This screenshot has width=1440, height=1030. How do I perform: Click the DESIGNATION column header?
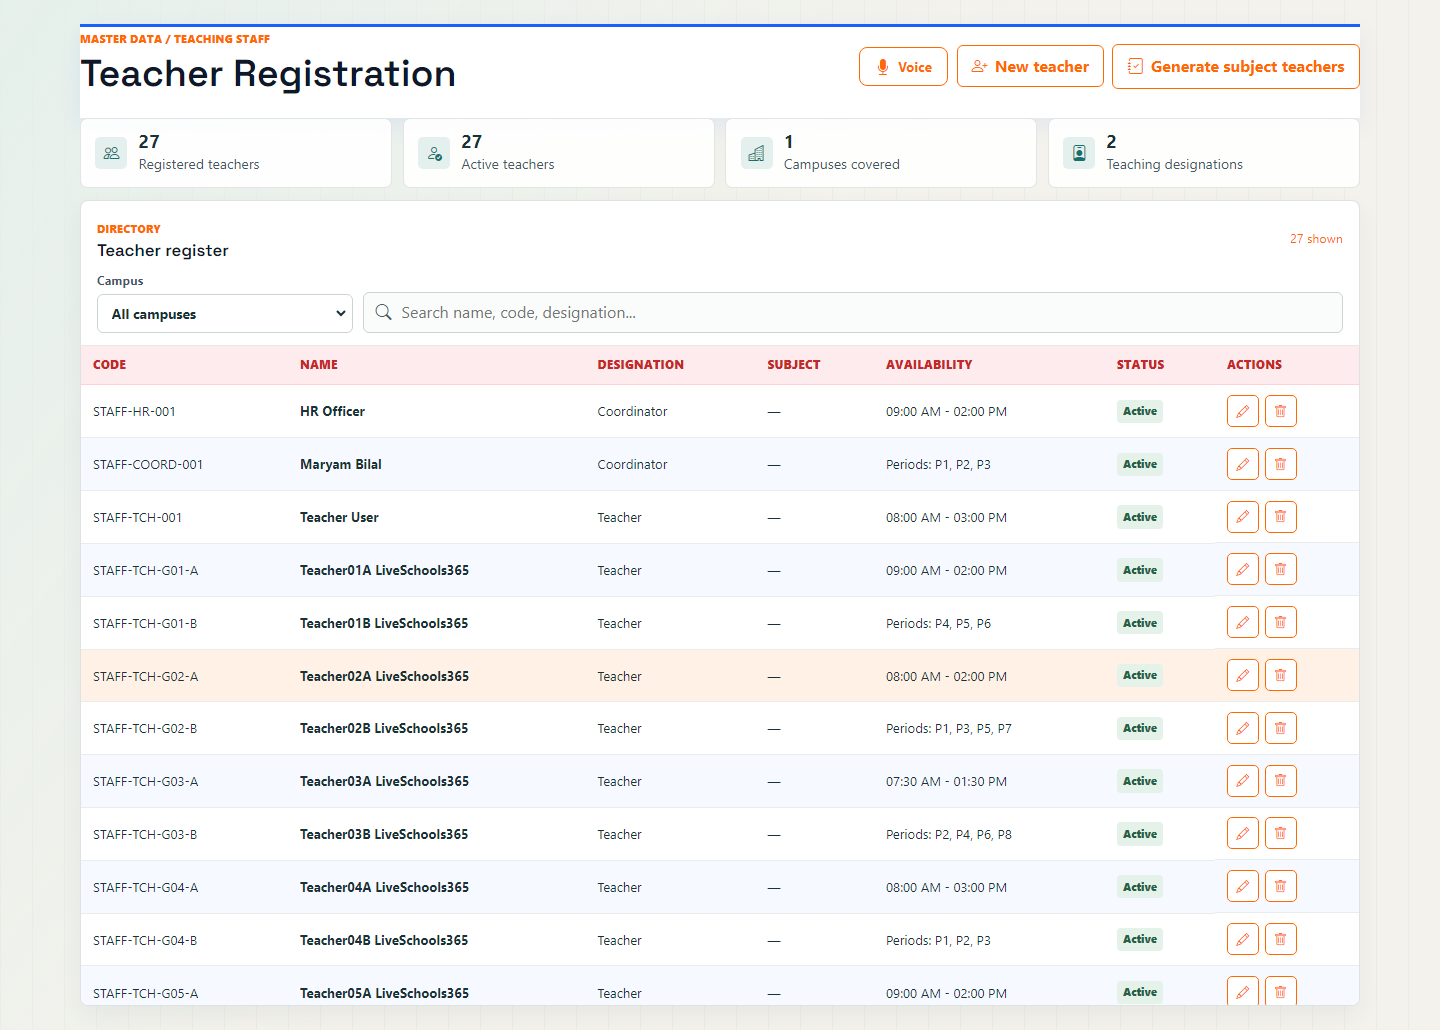click(641, 365)
